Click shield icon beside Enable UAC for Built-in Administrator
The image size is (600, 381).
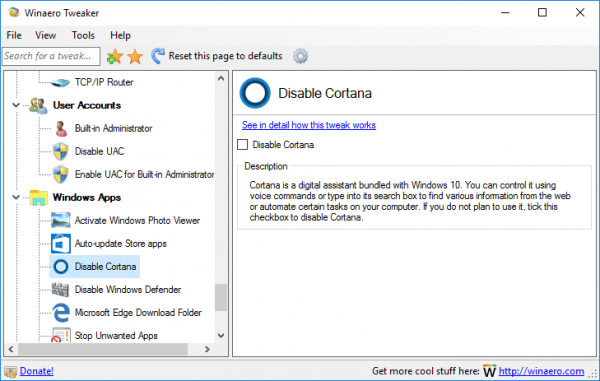(60, 174)
